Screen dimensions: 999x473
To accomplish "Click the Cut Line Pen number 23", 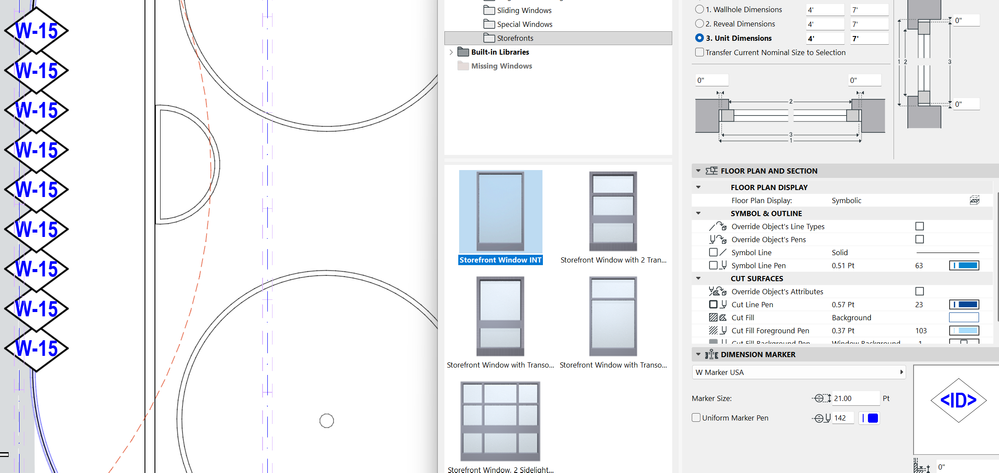I will click(x=919, y=305).
